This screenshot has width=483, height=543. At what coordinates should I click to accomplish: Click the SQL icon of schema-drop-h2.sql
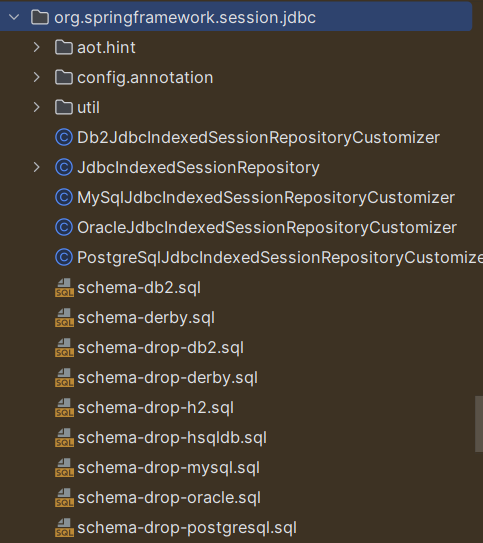64,408
